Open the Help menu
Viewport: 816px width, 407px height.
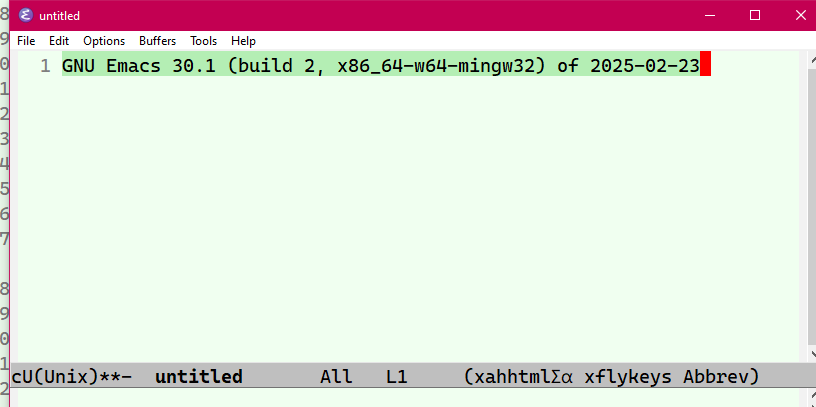pos(243,41)
